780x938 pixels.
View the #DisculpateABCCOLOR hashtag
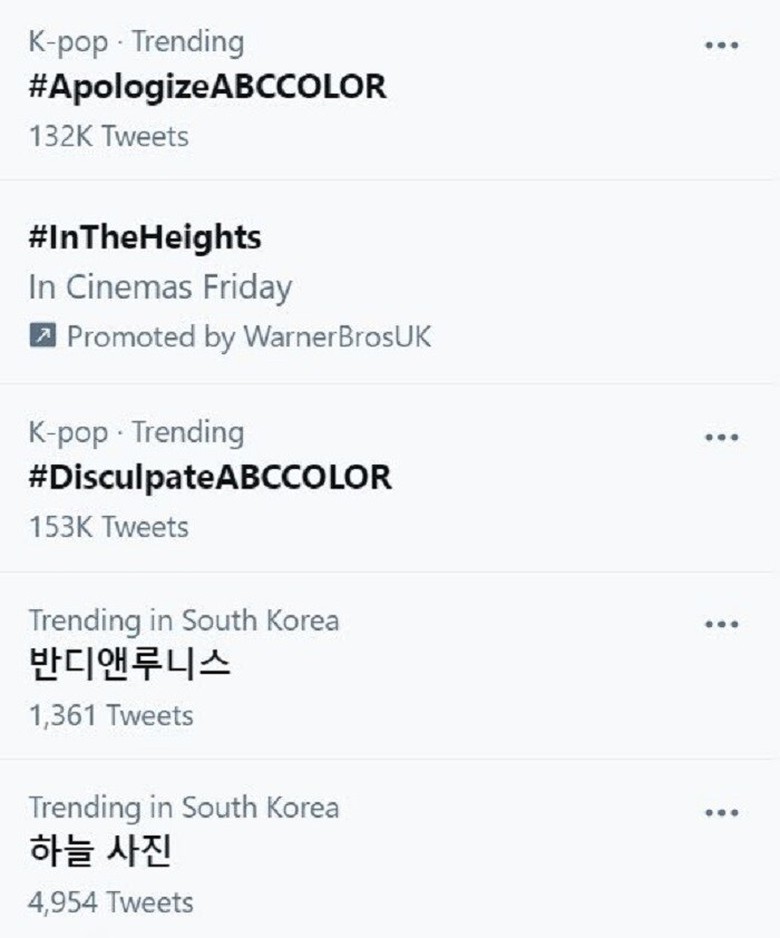coord(210,477)
